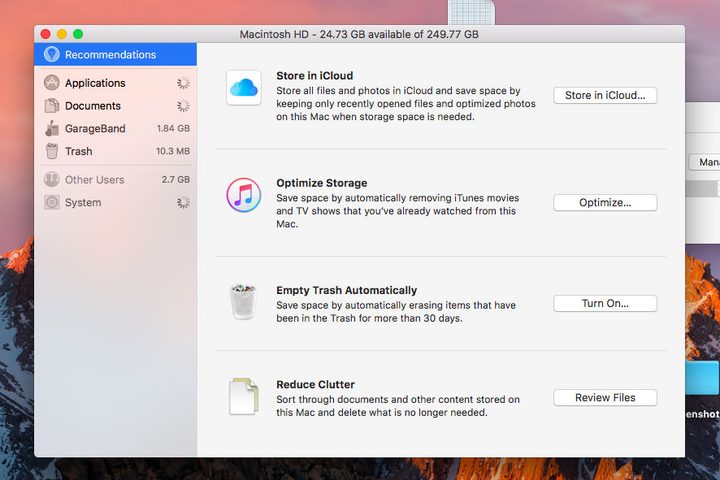Screen dimensions: 720x480
Task: Click the Optimize... button
Action: (x=605, y=203)
